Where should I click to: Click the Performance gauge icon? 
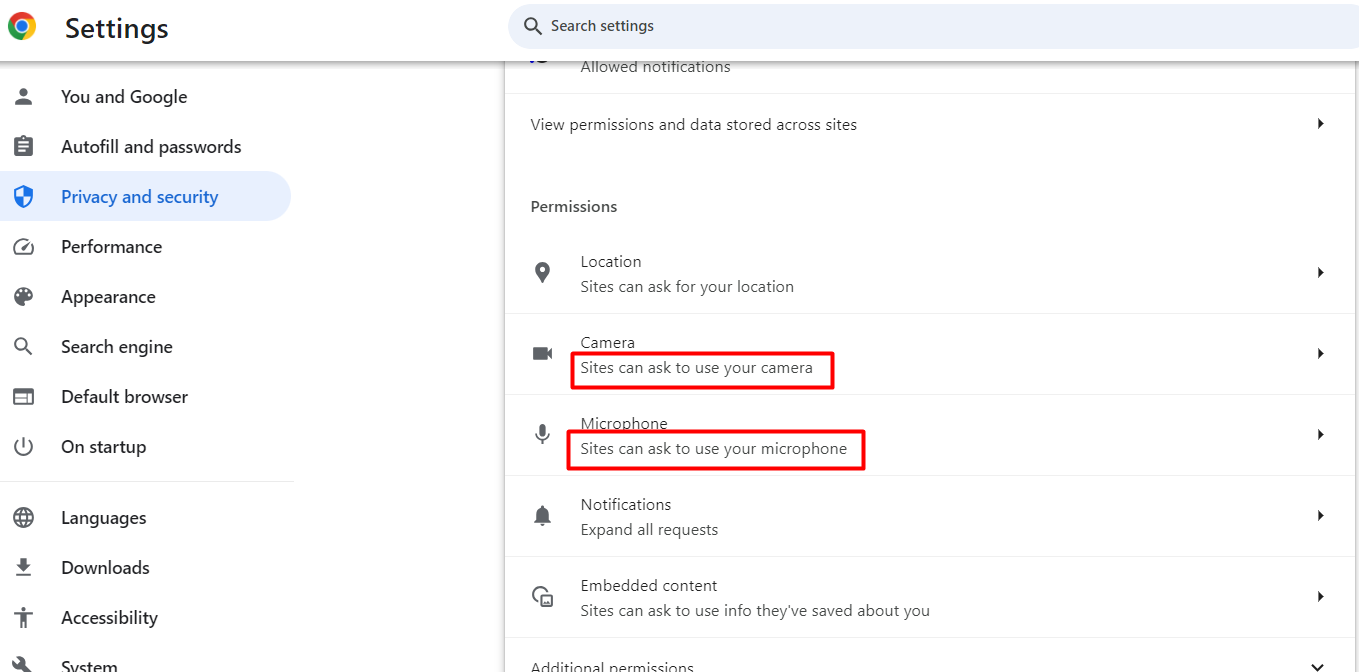pos(23,247)
